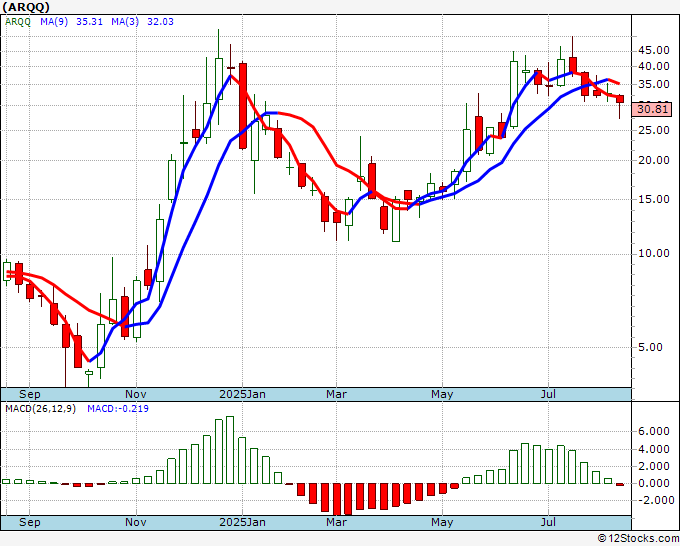Click the 25.00 price axis label

click(x=654, y=130)
